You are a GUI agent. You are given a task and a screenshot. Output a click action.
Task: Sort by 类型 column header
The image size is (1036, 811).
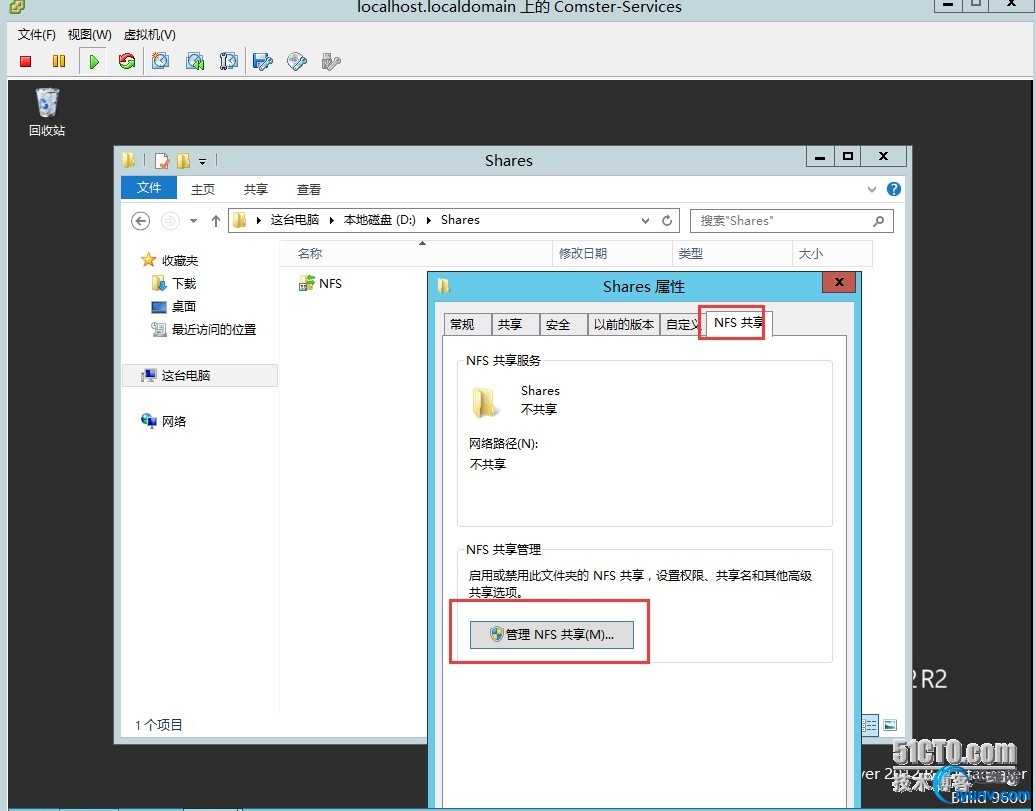[x=732, y=253]
